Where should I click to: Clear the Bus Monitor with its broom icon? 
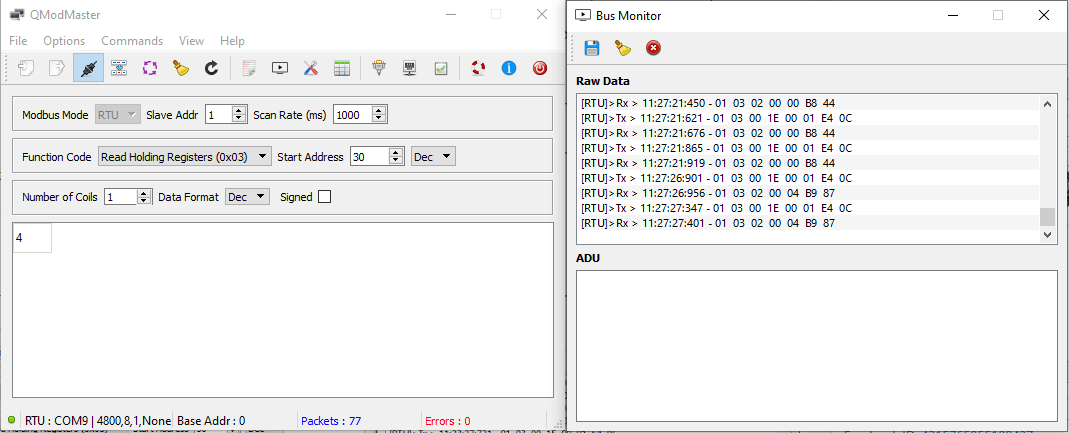click(x=622, y=48)
